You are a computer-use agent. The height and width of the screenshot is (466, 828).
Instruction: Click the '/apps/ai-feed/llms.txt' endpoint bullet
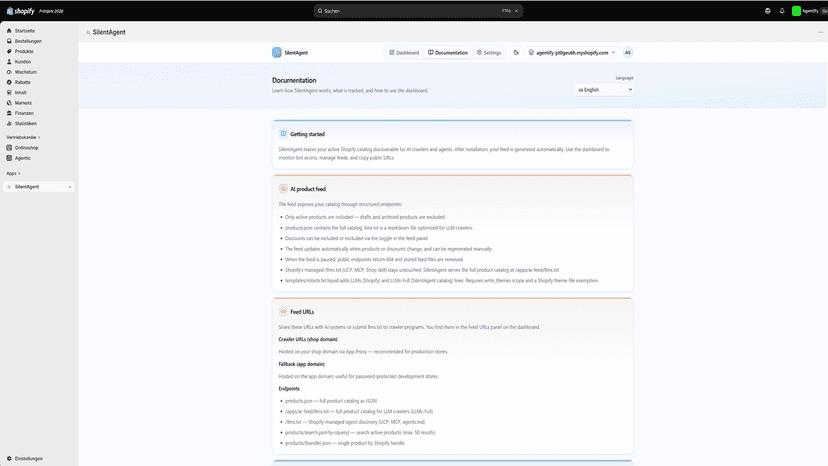[359, 411]
